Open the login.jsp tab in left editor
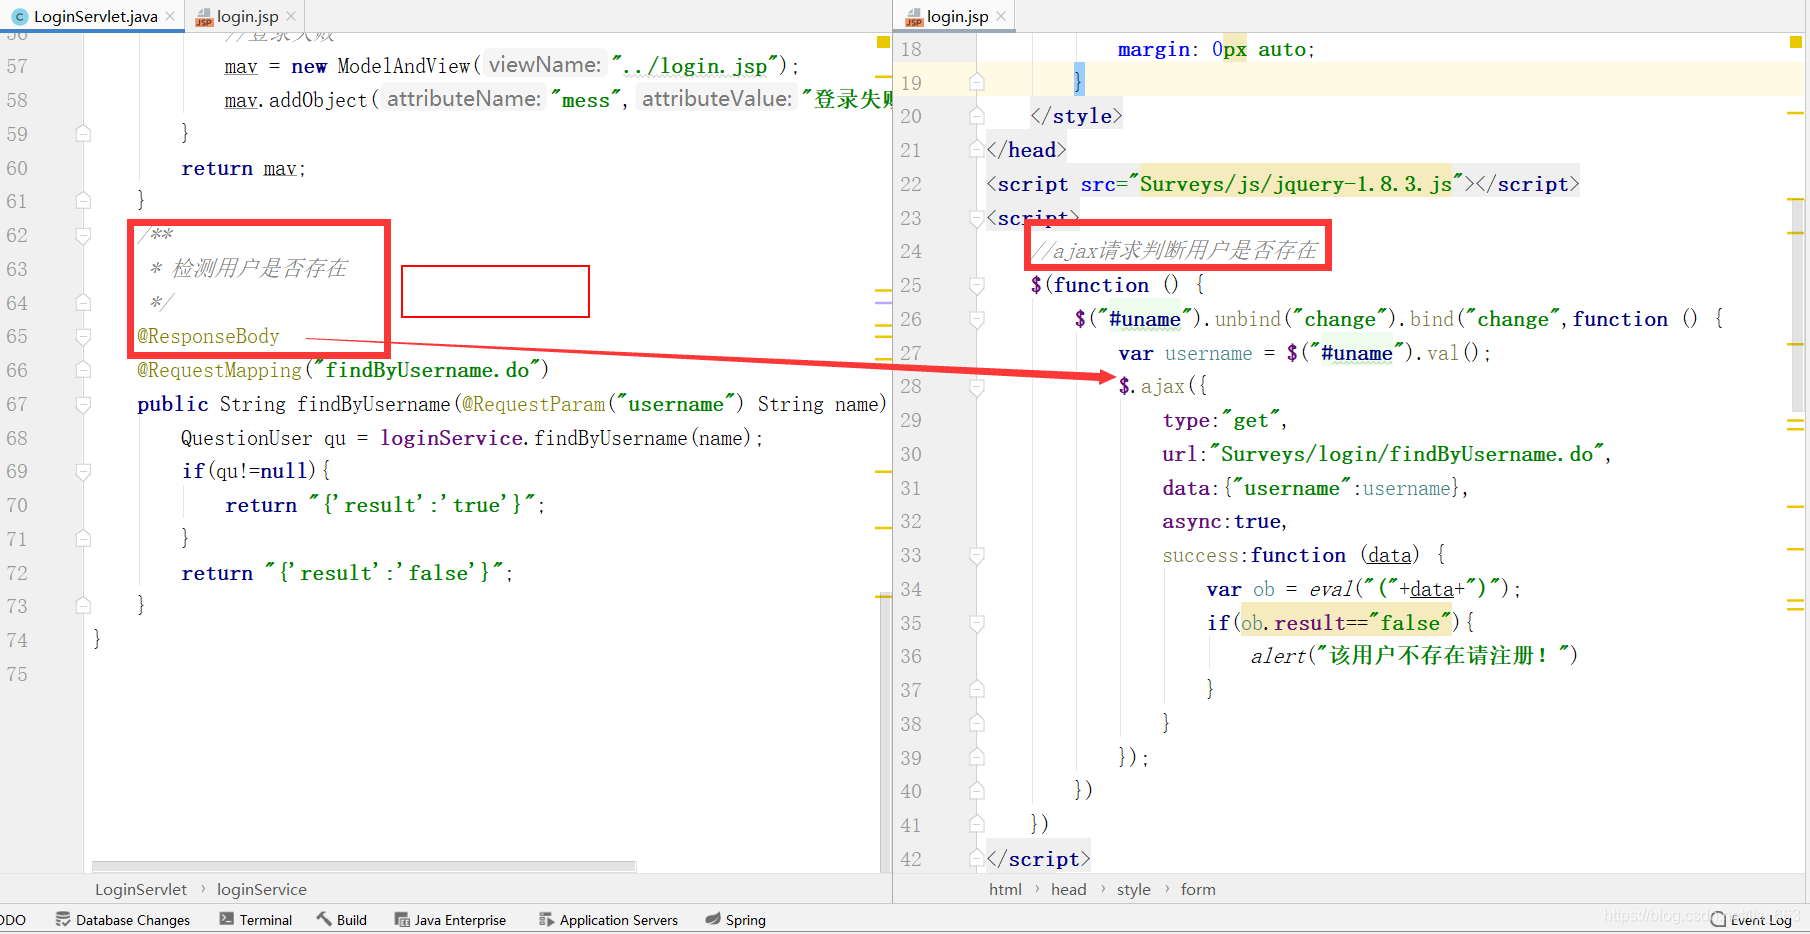Image resolution: width=1810 pixels, height=934 pixels. click(246, 16)
